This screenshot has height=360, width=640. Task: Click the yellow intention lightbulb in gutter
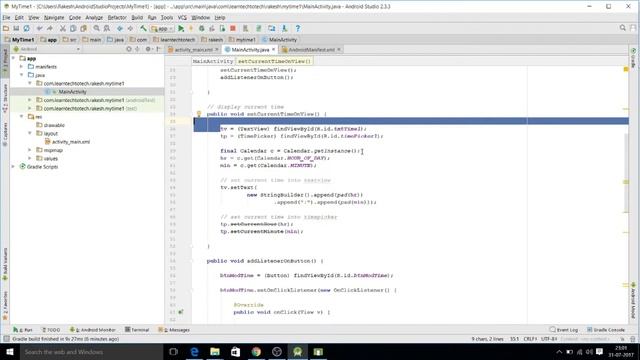199,114
